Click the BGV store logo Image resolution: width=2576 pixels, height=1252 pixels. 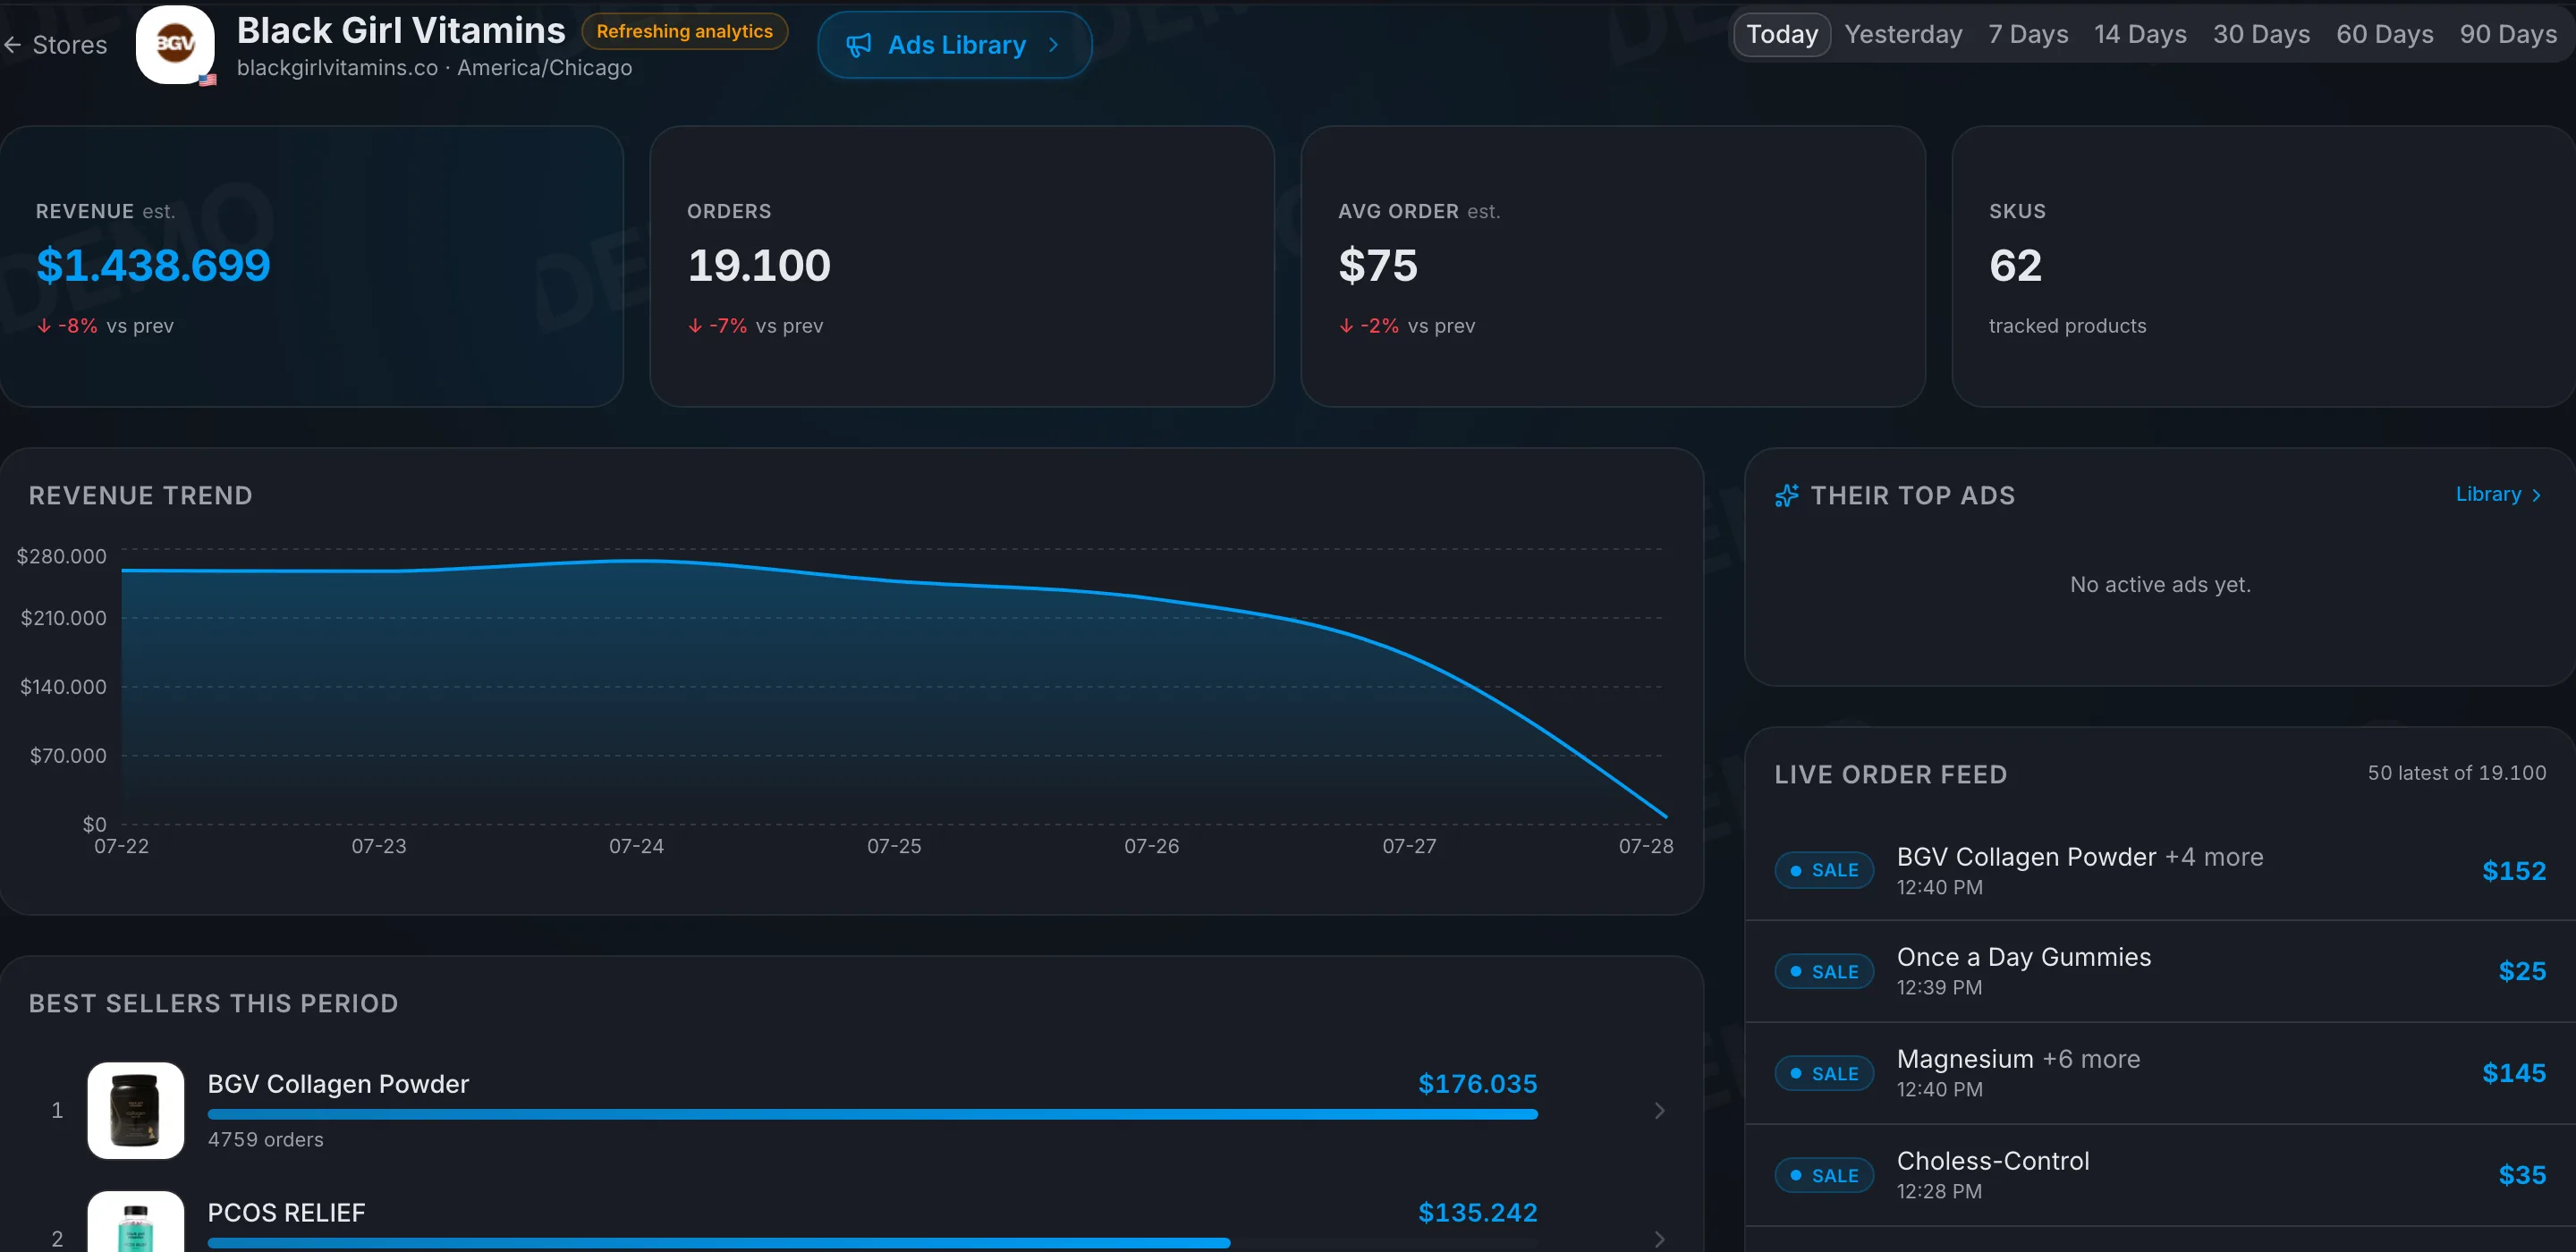[x=175, y=44]
